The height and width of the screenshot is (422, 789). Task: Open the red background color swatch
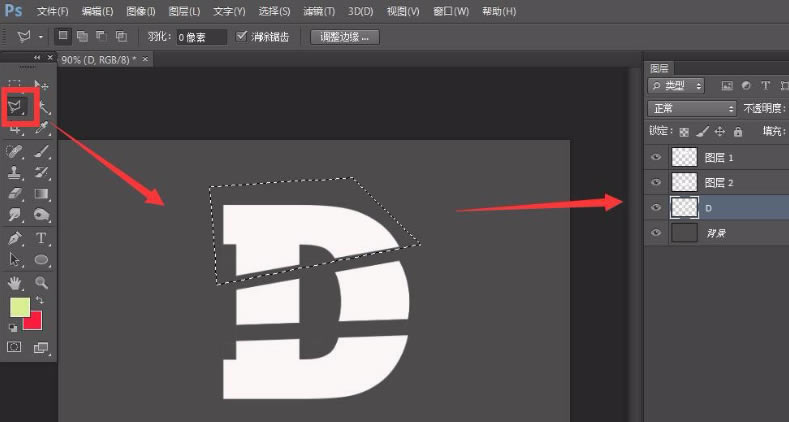point(34,321)
